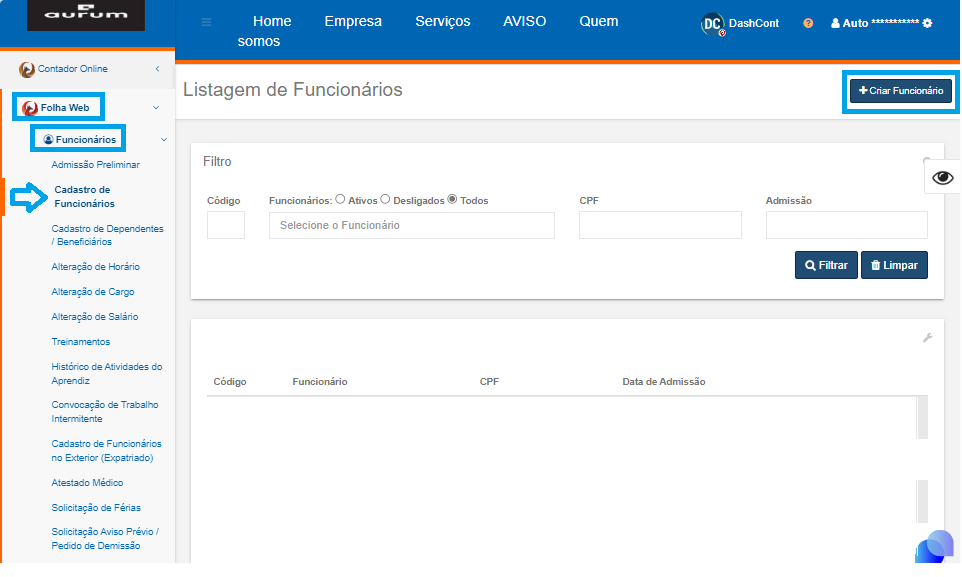962x577 pixels.
Task: Sort by the Funcionário column header
Action: pos(320,382)
